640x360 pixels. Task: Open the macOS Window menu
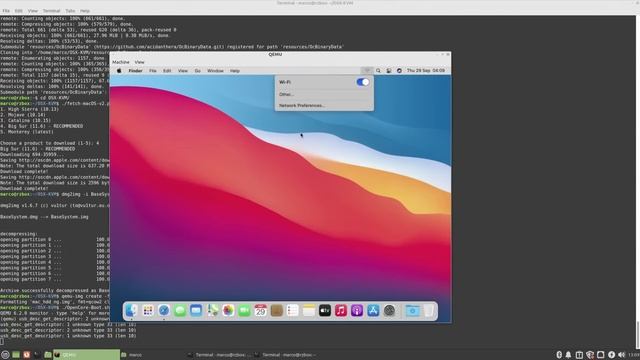coord(215,71)
